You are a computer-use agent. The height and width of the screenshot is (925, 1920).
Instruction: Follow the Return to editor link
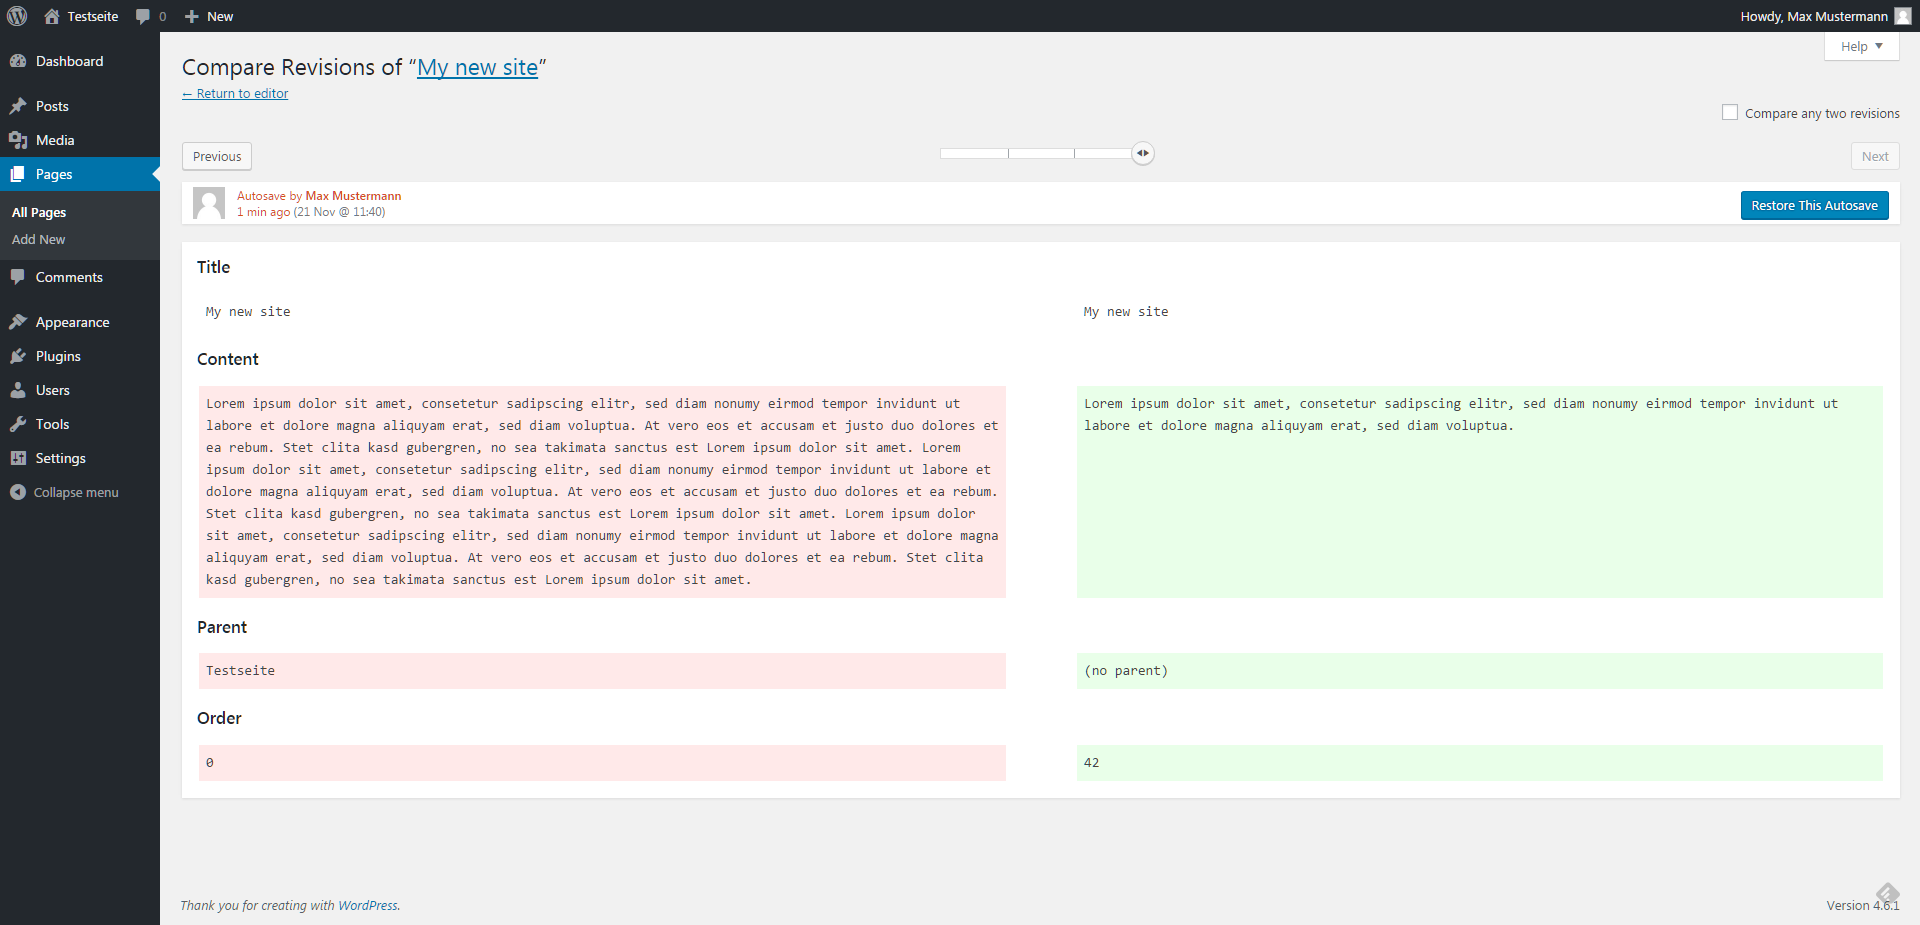point(235,93)
